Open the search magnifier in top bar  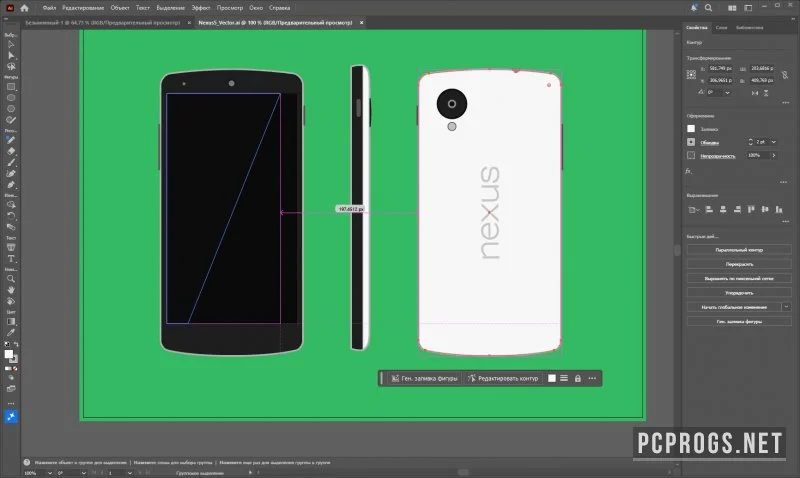point(708,8)
